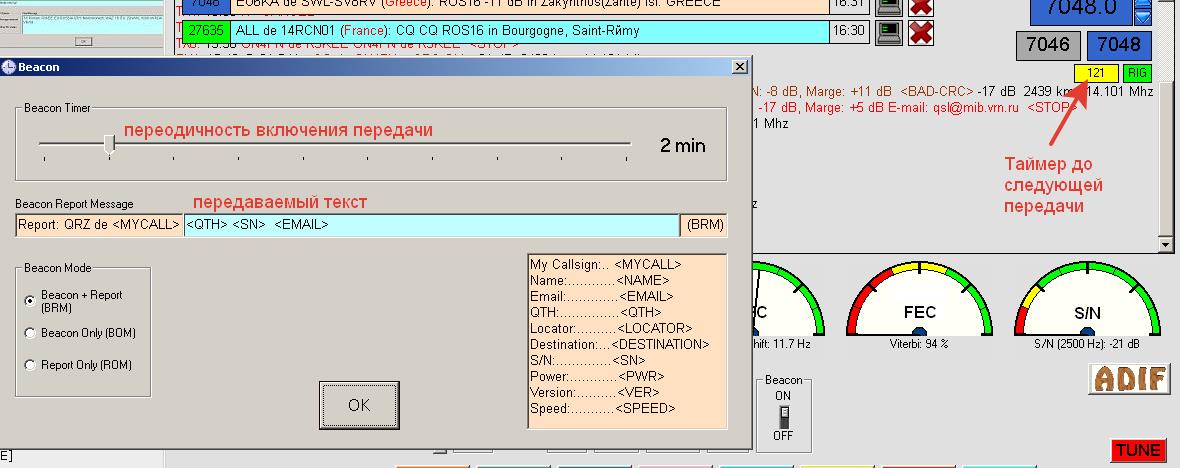This screenshot has width=1180, height=468.
Task: Select Beacon Only (BOM) mode
Action: tap(31, 333)
